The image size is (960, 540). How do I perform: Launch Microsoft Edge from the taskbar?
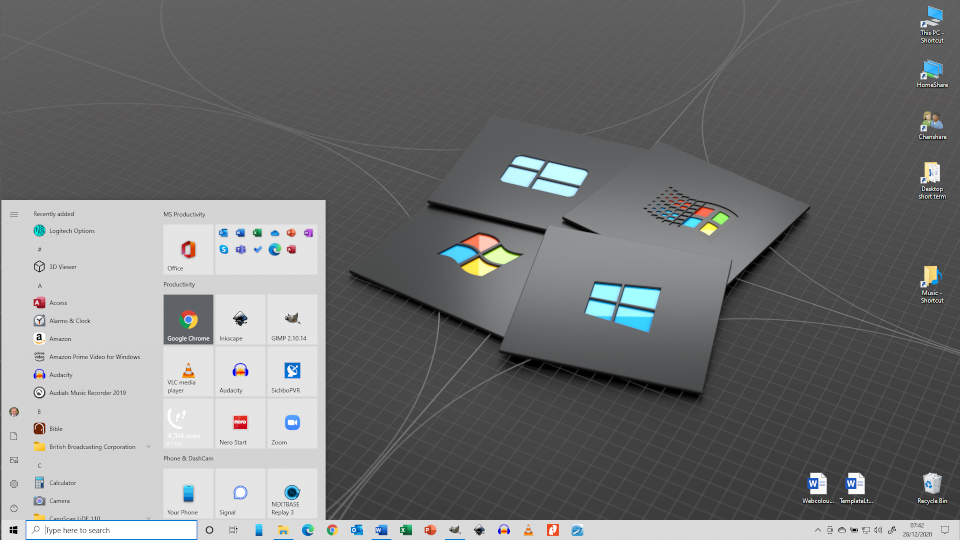click(x=307, y=530)
